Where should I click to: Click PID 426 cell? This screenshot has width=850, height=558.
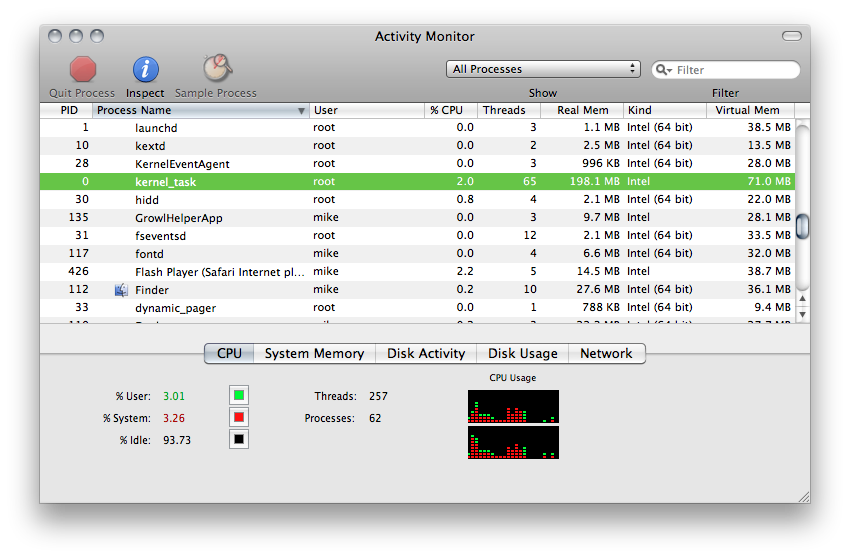click(x=79, y=271)
